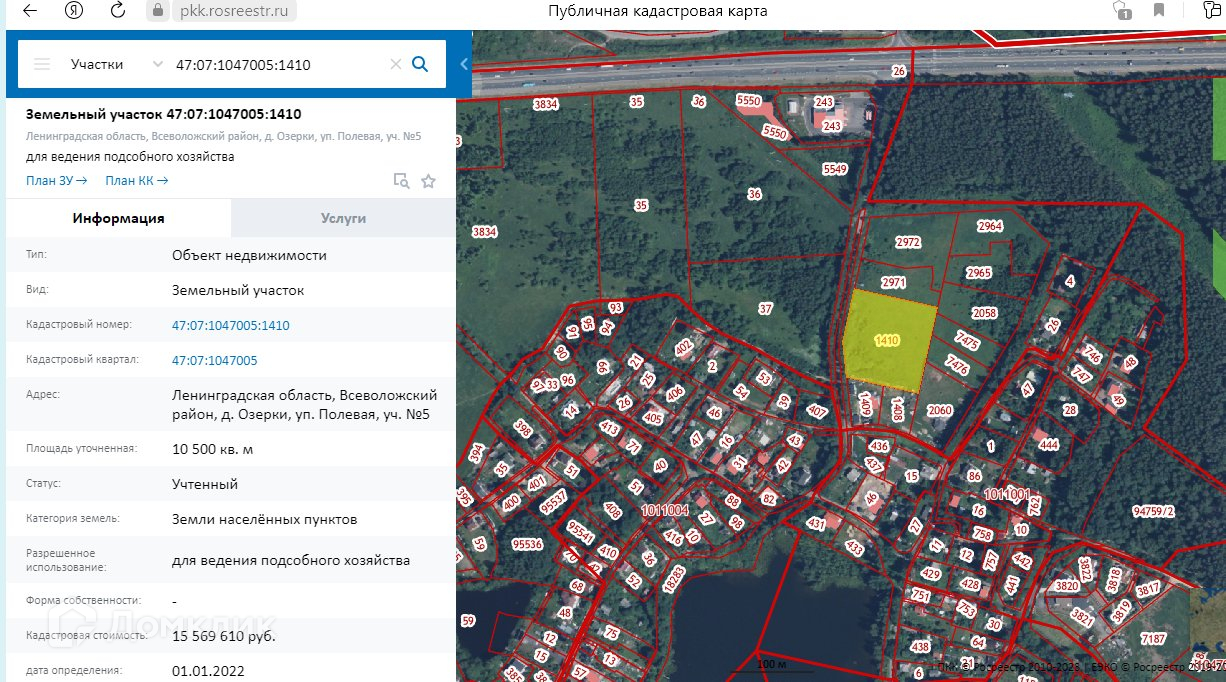Click parcel label 2060 on map
The image size is (1226, 682).
click(x=939, y=410)
